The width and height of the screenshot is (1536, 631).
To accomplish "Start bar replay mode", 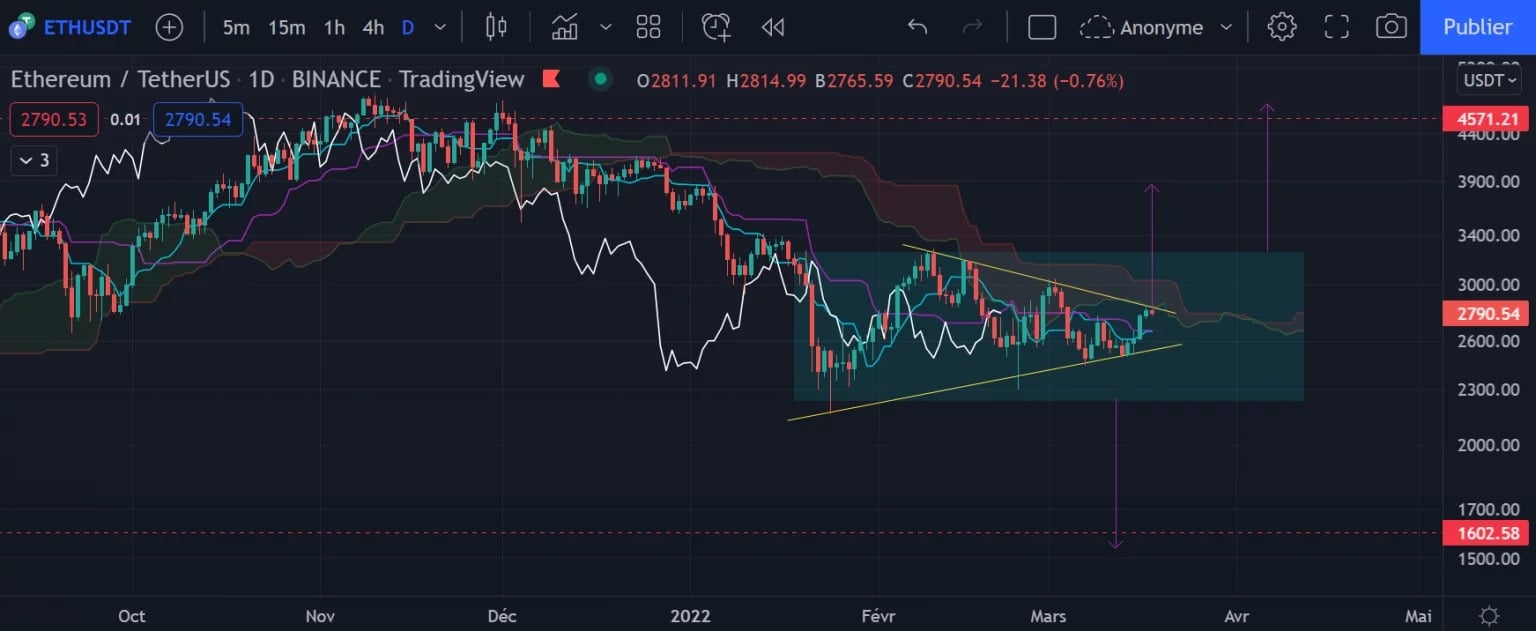I will pos(772,27).
